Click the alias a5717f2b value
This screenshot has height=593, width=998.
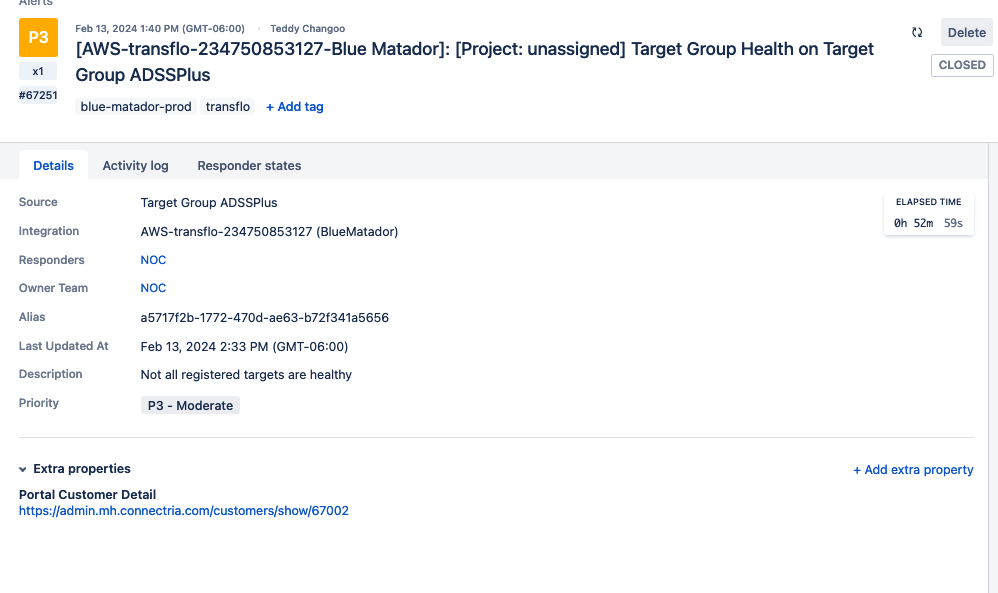pyautogui.click(x=265, y=317)
